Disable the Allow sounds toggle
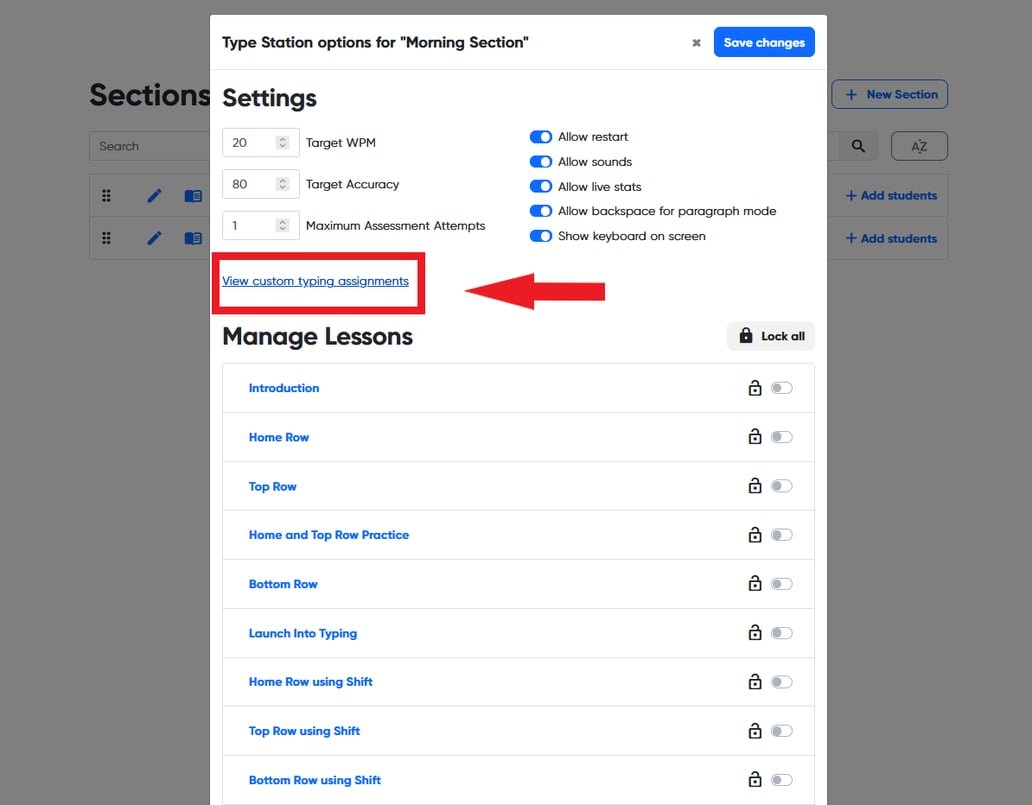The height and width of the screenshot is (805, 1032). click(x=540, y=161)
